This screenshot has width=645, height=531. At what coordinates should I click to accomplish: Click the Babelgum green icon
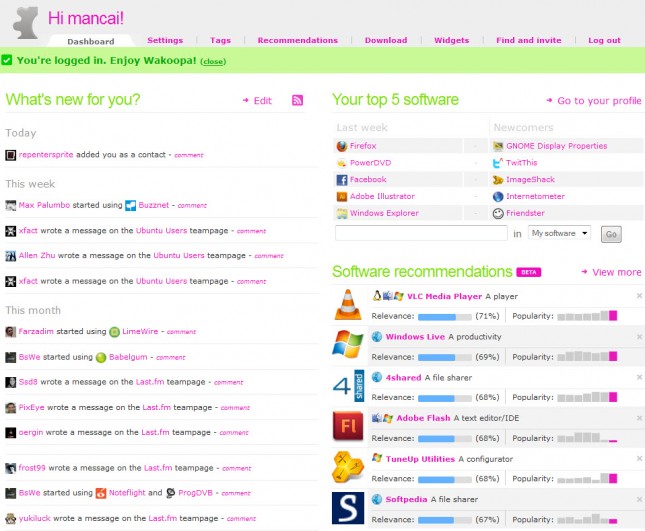(x=101, y=357)
